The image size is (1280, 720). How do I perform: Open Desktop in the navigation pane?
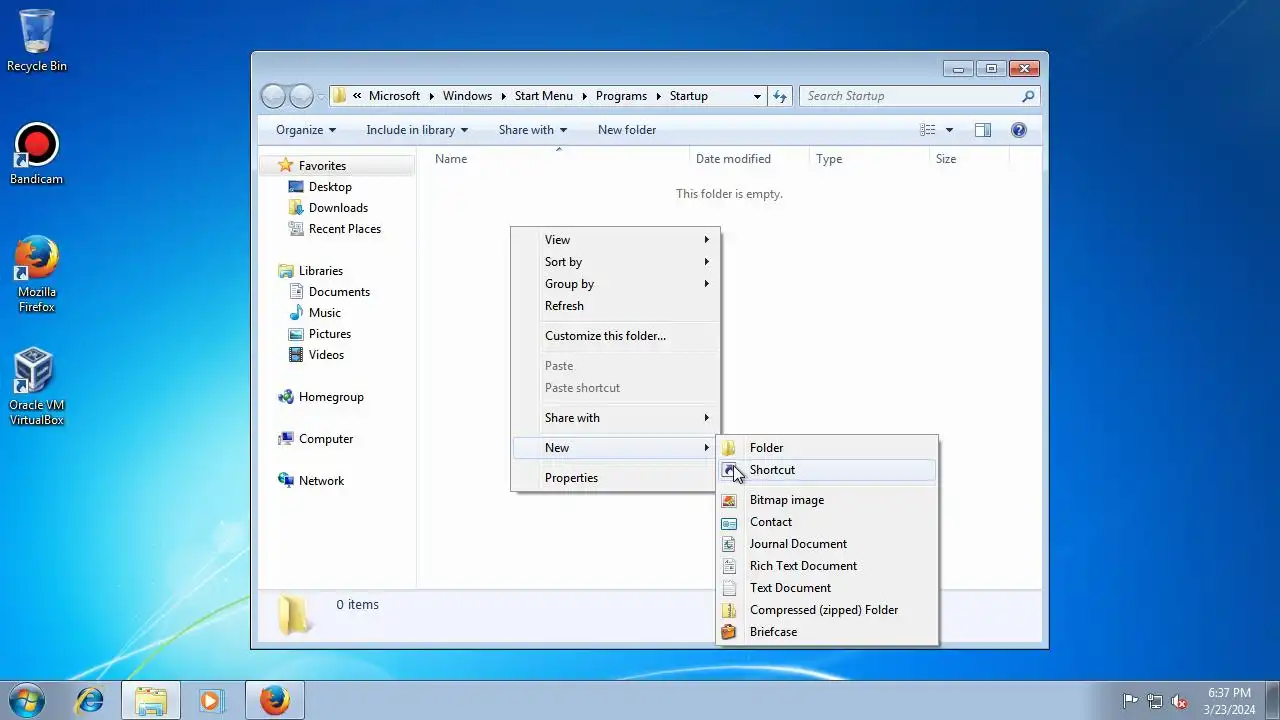click(330, 187)
